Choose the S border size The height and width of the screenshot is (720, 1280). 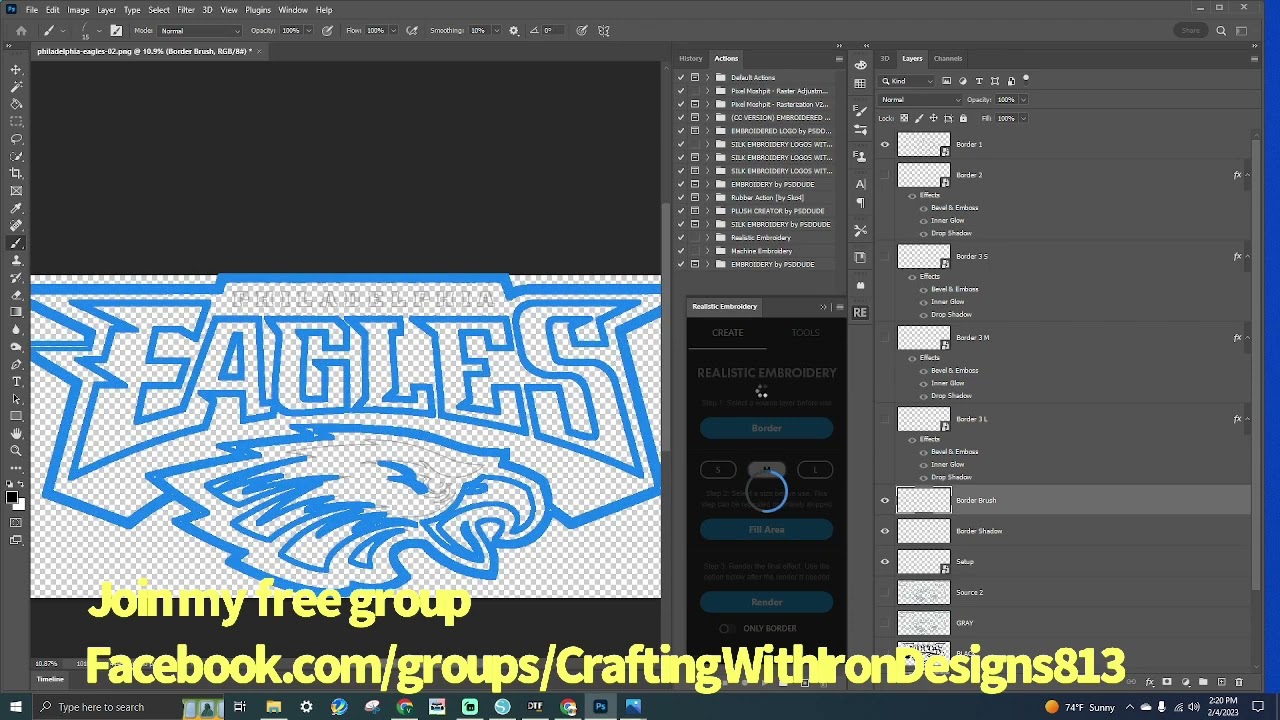pyautogui.click(x=718, y=470)
